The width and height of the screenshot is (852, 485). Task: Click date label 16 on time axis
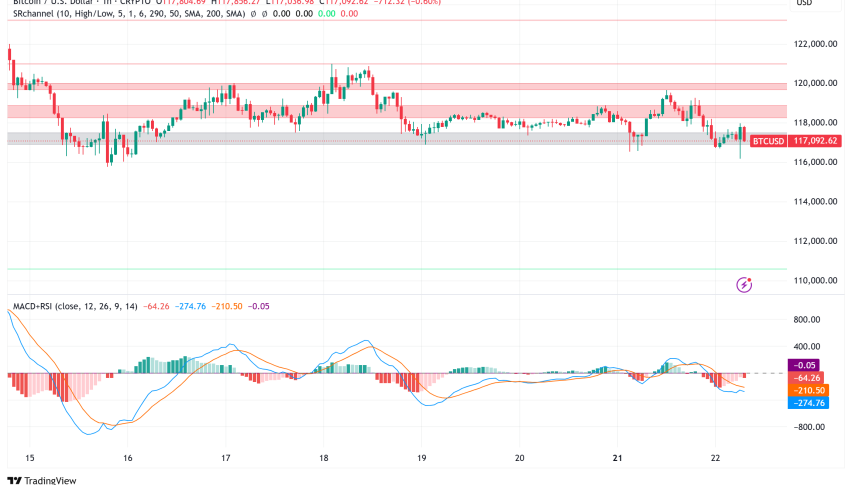pos(127,458)
